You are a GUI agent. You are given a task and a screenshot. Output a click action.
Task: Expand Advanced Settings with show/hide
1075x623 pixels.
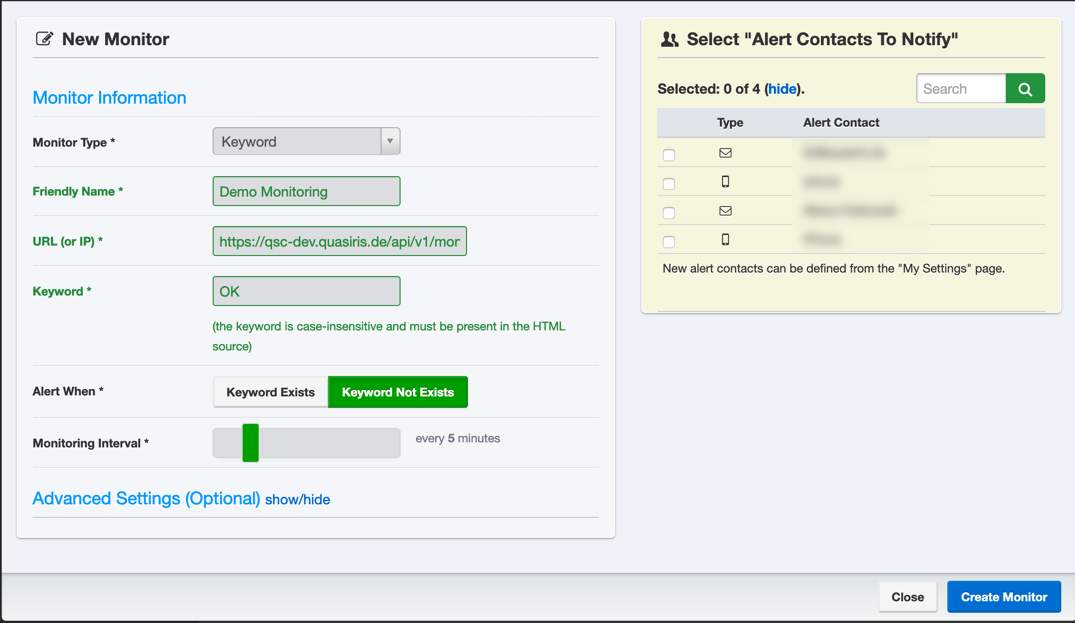297,500
